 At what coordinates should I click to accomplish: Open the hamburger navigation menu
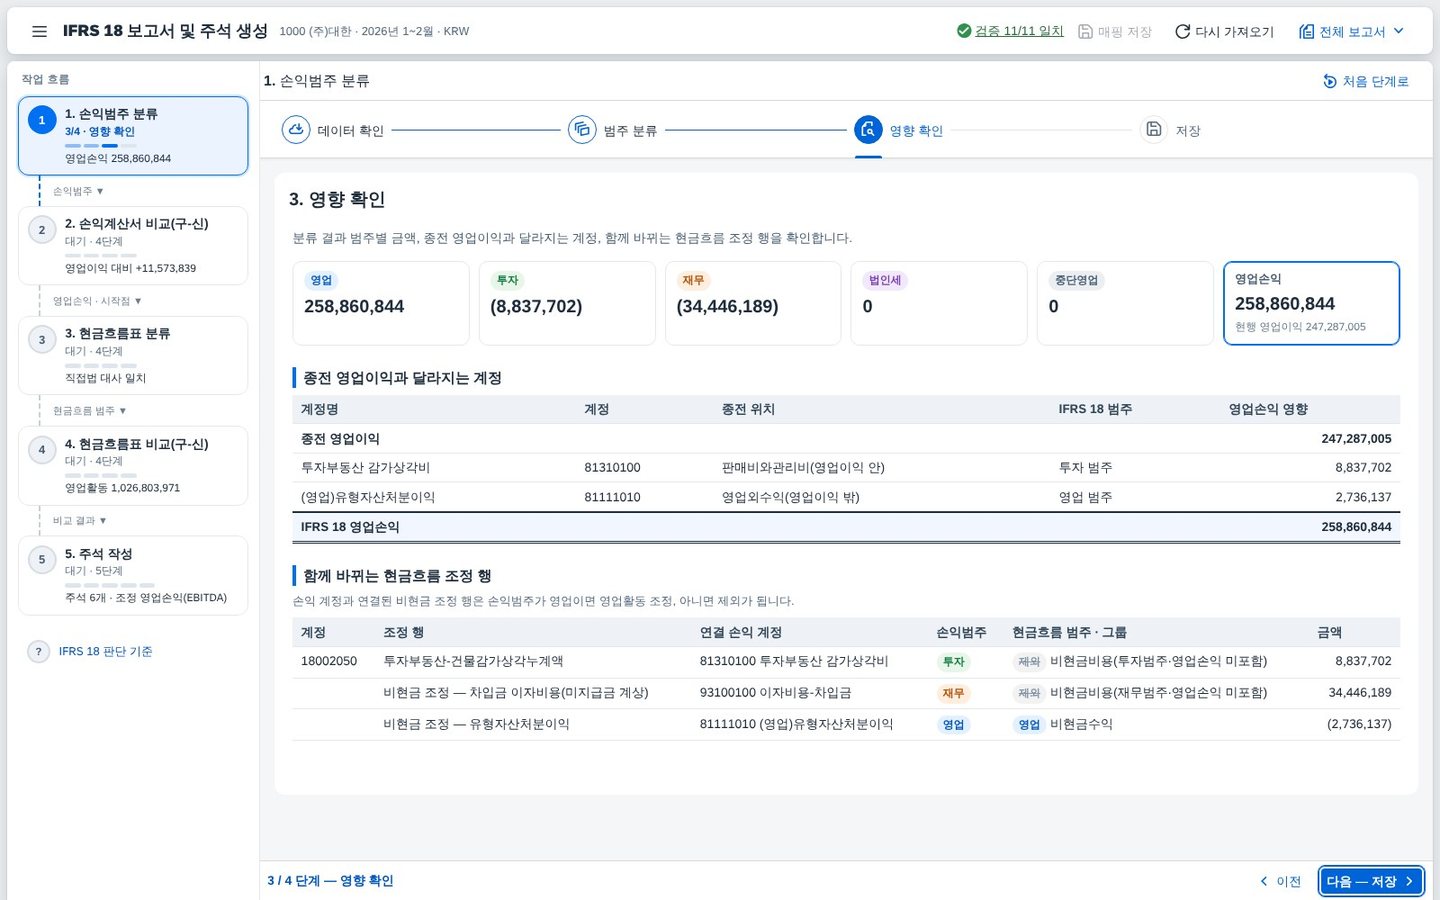coord(39,31)
